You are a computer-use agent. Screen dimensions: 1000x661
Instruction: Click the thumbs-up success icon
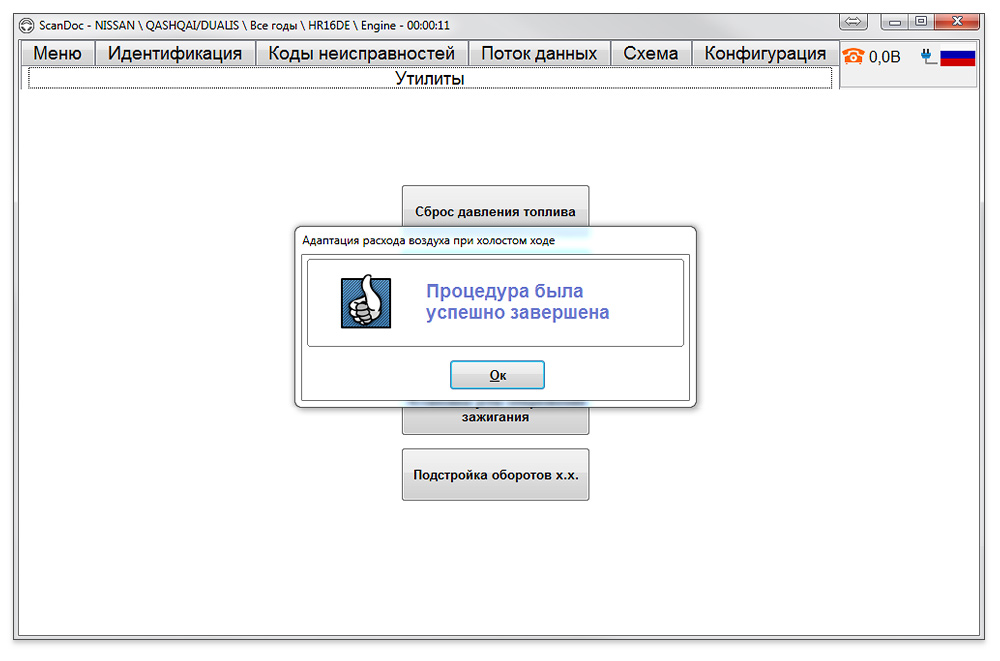pos(366,302)
